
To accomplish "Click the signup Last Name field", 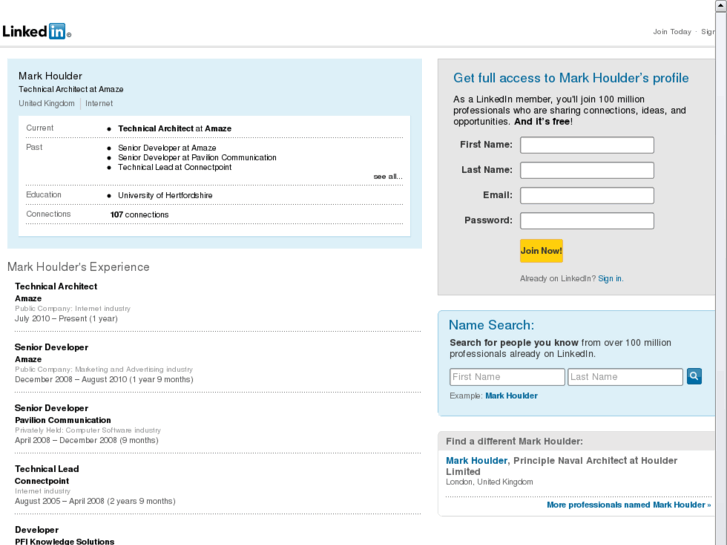I will point(587,170).
